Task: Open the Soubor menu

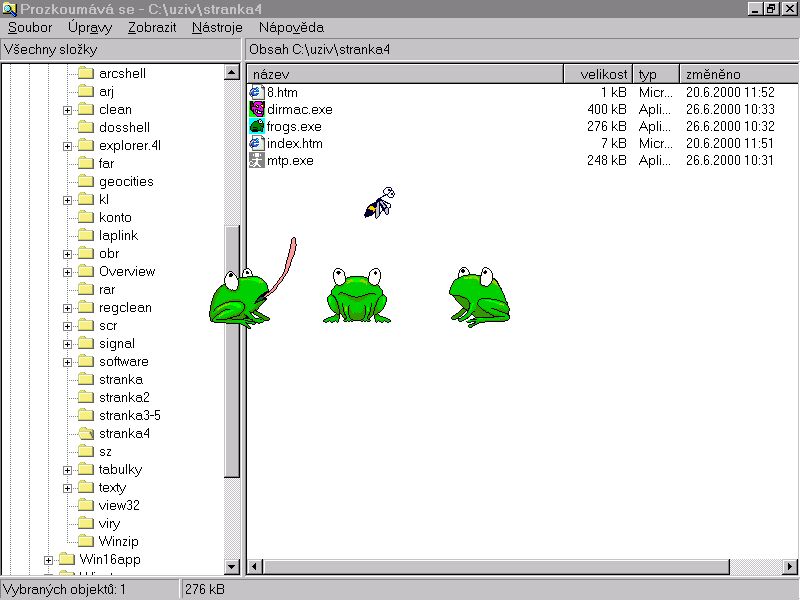Action: 29,28
